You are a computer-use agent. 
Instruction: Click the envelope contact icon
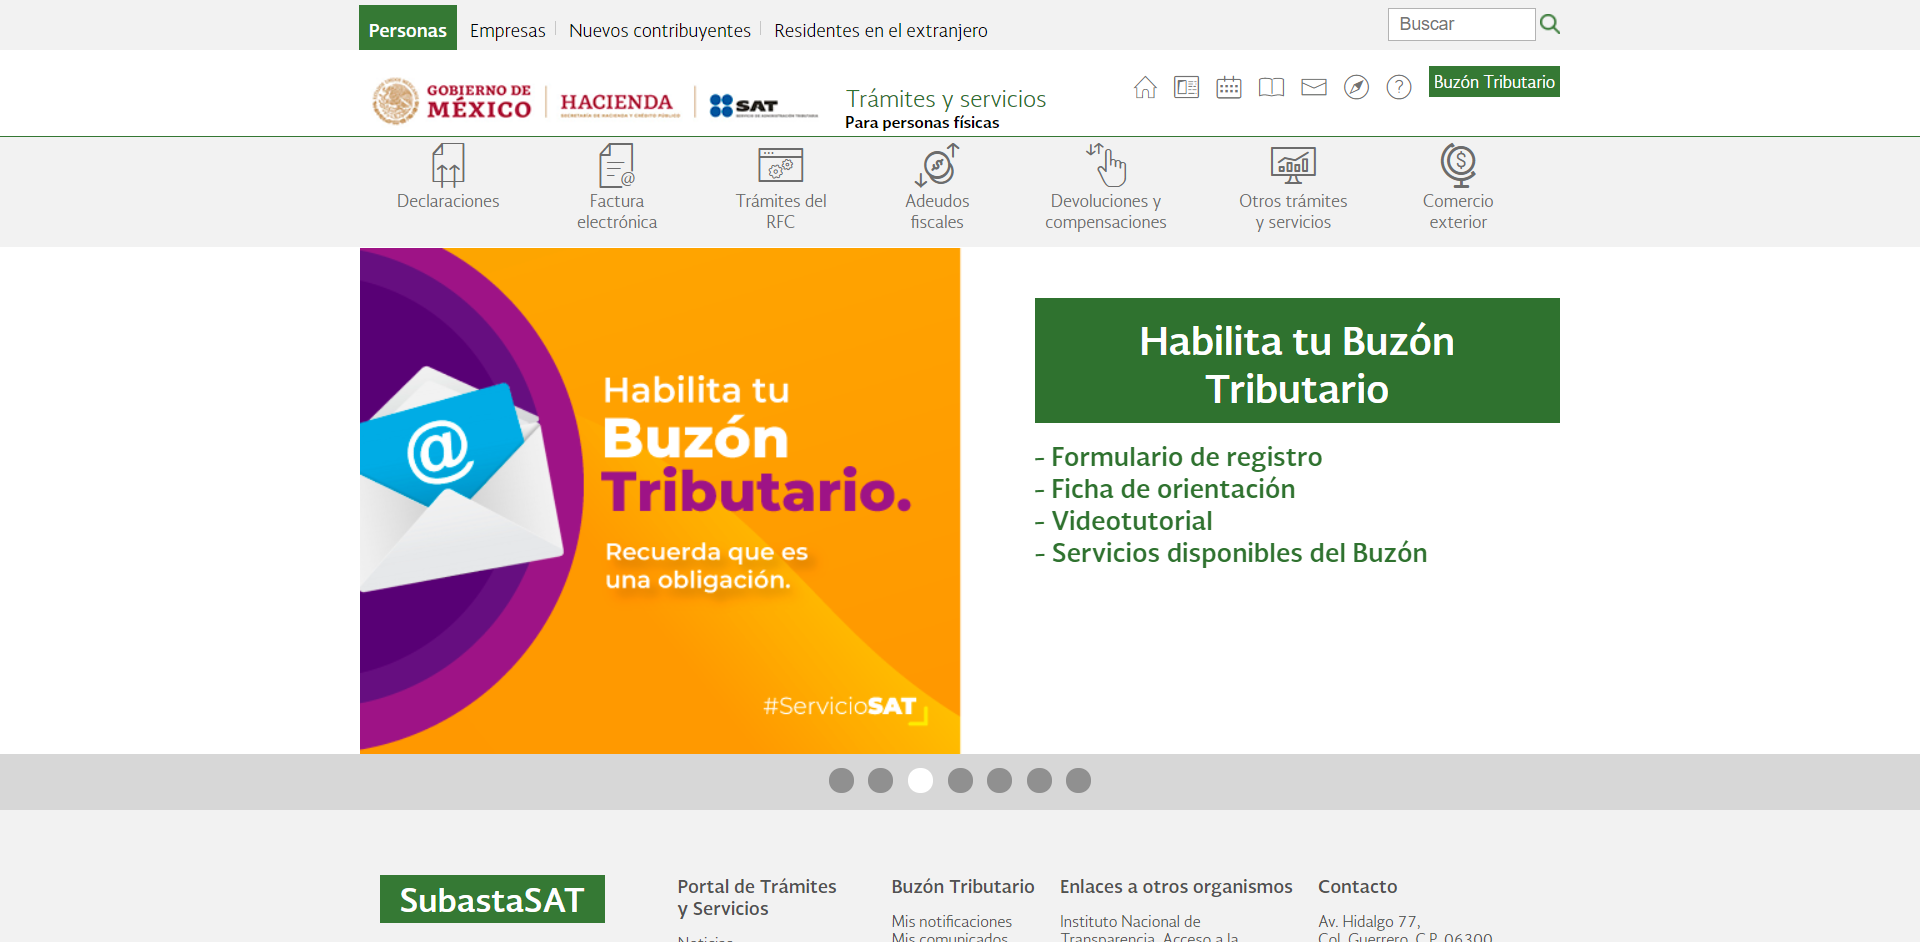(x=1314, y=87)
